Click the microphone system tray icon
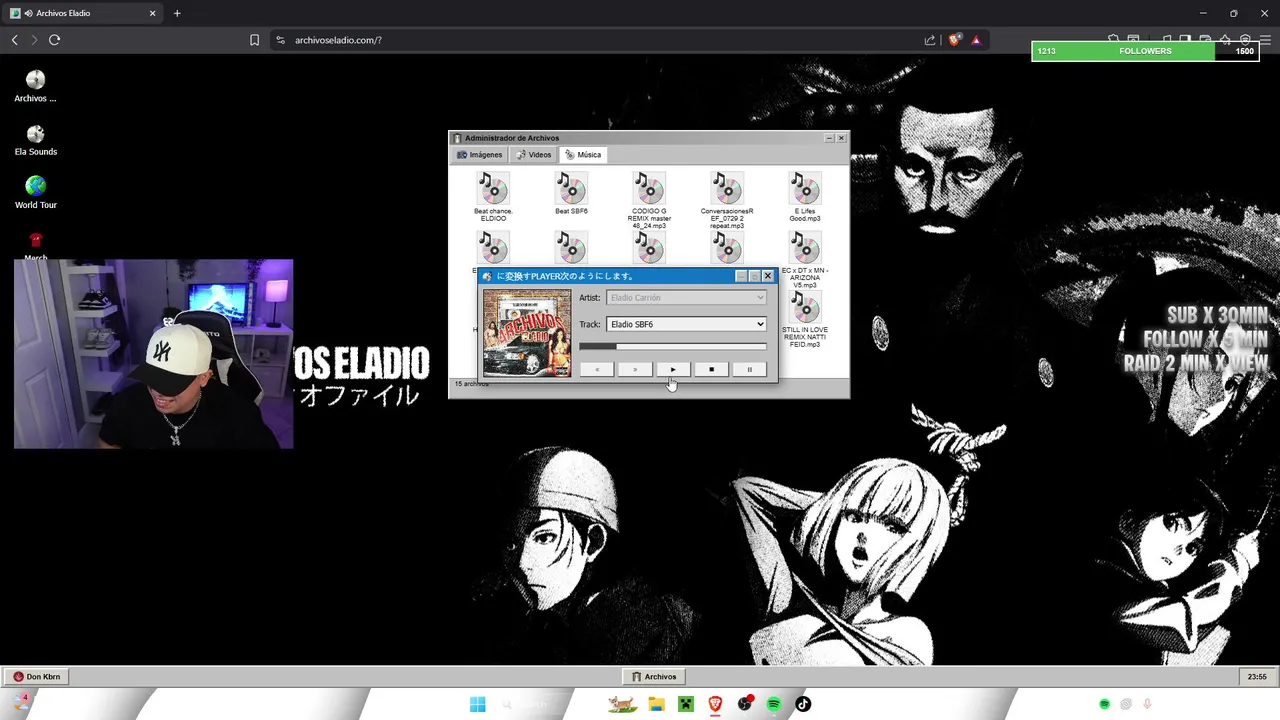The width and height of the screenshot is (1280, 720). point(1147,704)
